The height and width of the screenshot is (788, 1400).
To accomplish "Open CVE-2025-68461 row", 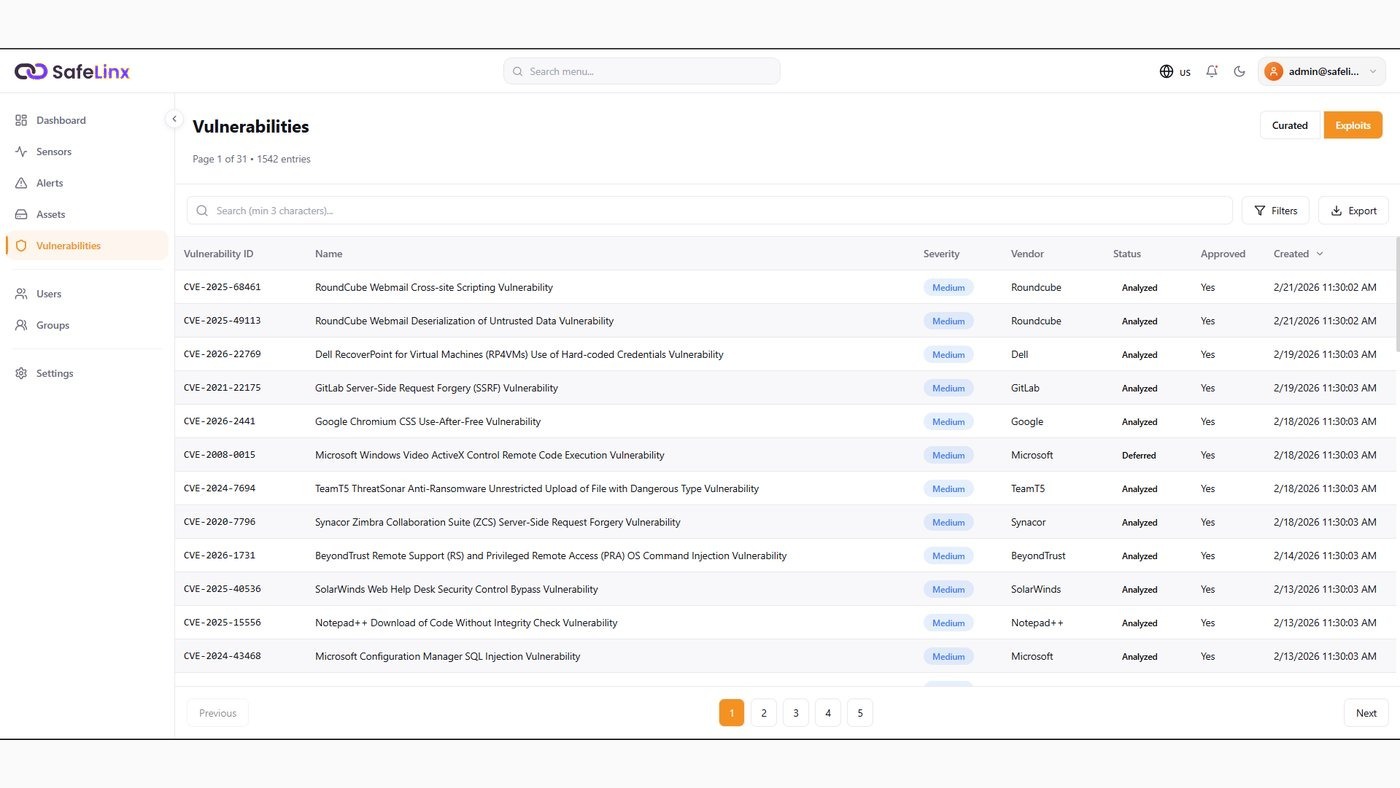I will pyautogui.click(x=785, y=287).
